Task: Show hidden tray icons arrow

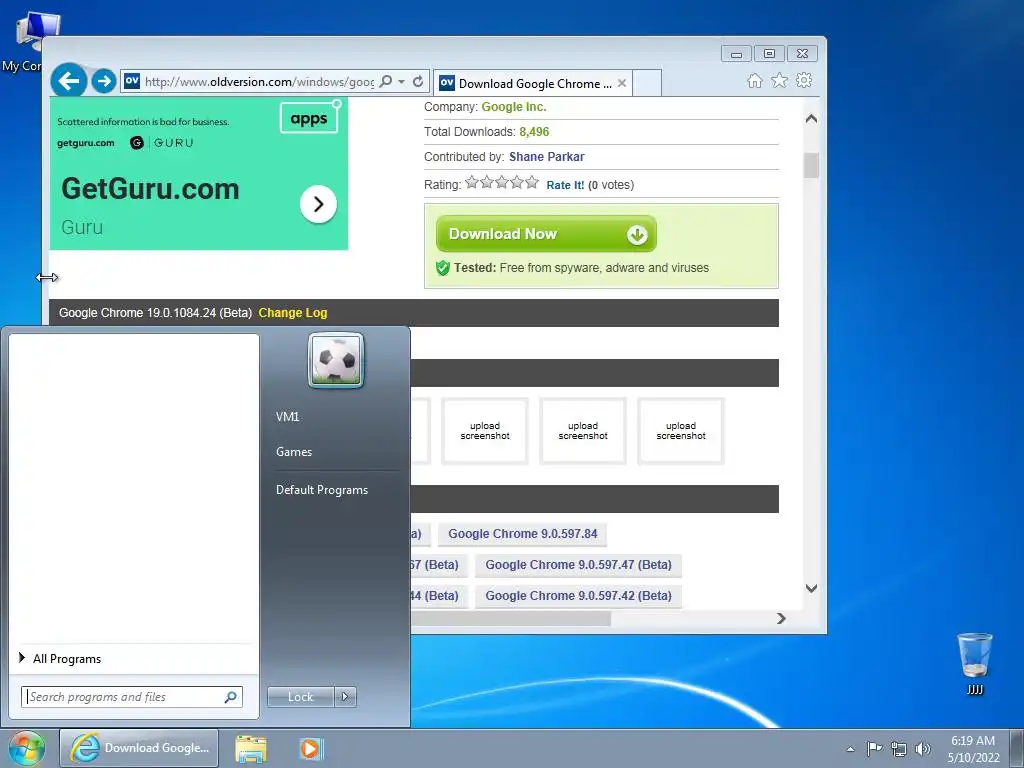Action: 850,749
